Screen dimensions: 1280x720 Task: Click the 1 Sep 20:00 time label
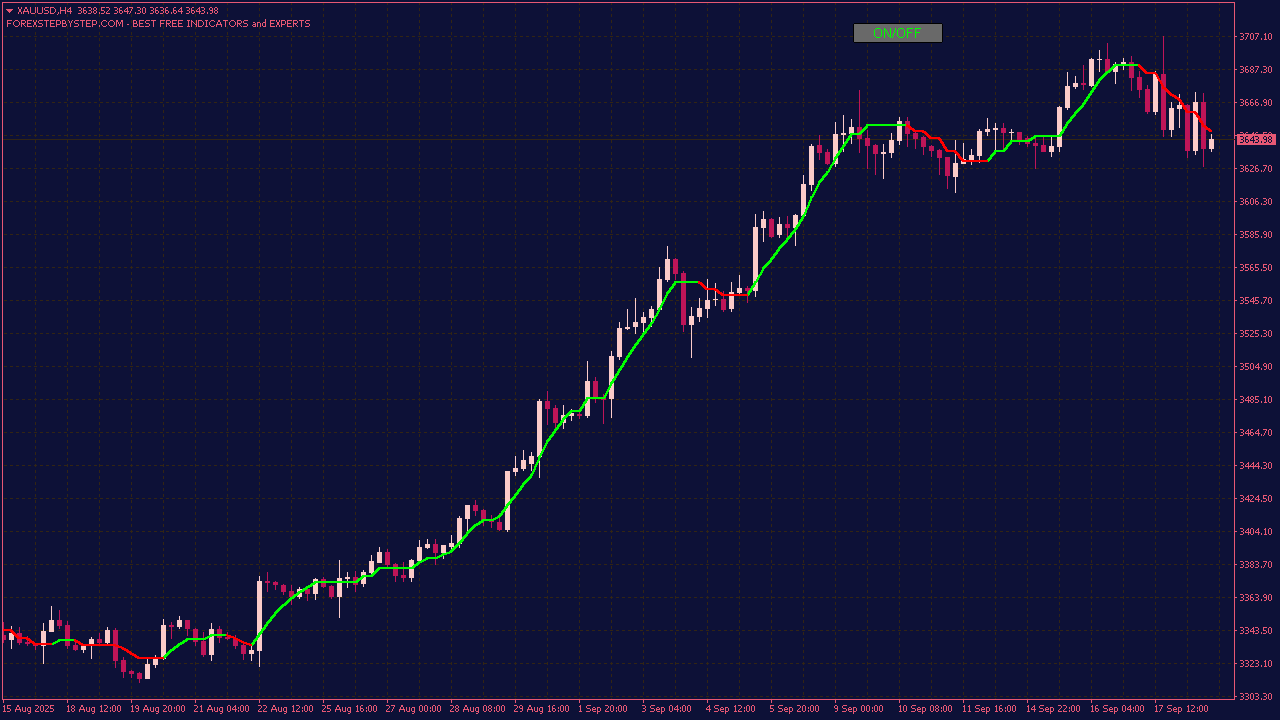(x=602, y=709)
